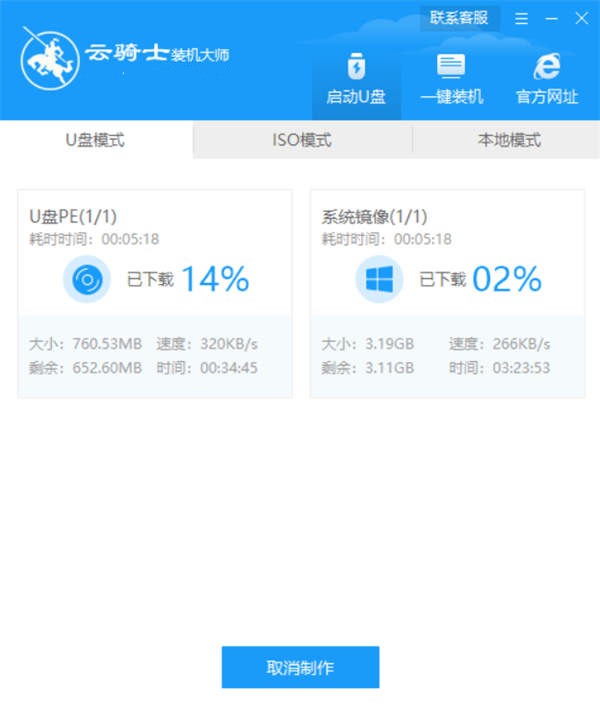
Task: Select the 系统镜像(1/1) heading
Action: click(374, 216)
